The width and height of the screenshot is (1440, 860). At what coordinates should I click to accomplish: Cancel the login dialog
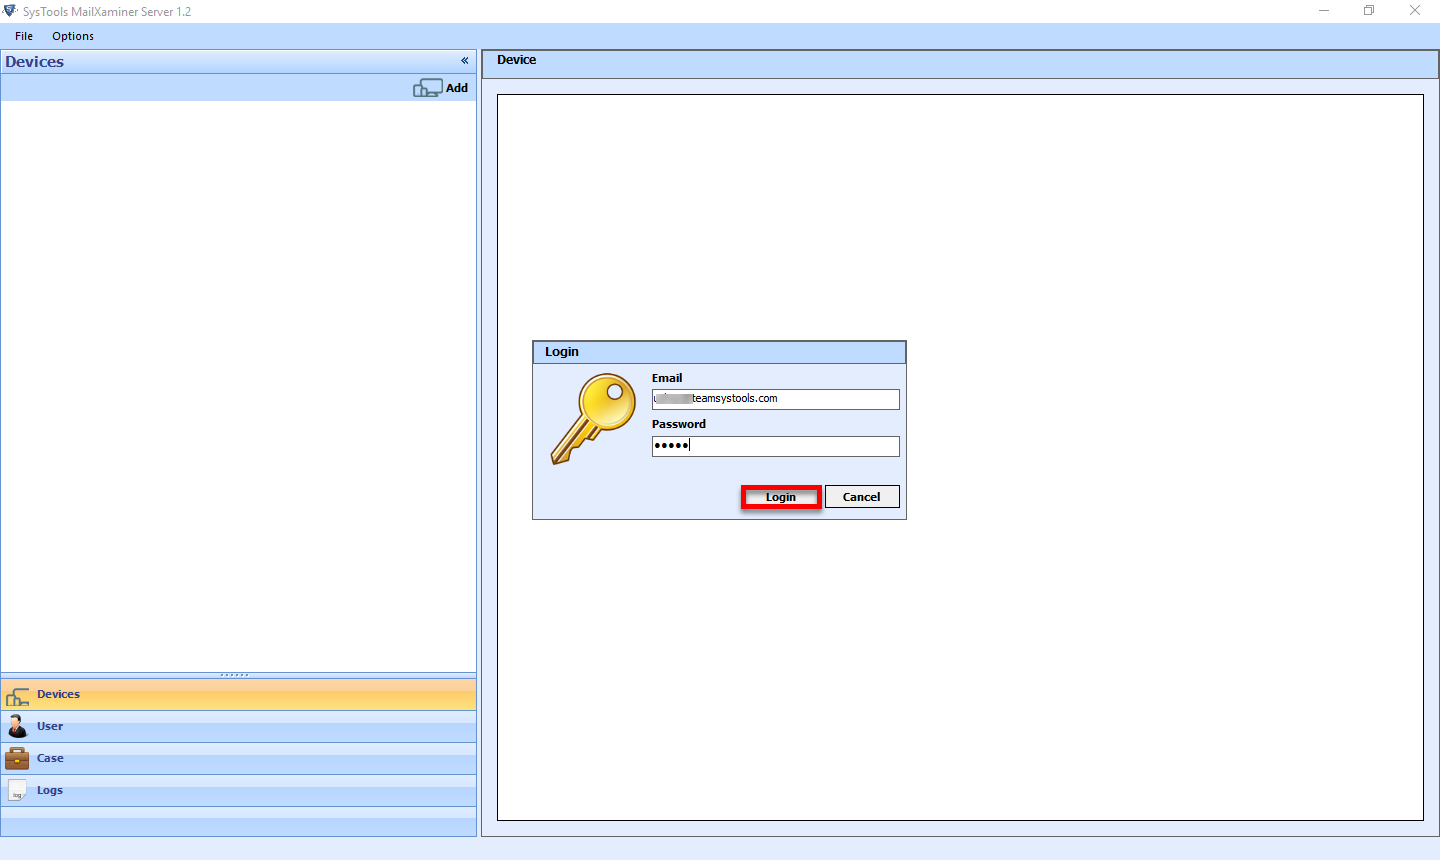click(862, 497)
